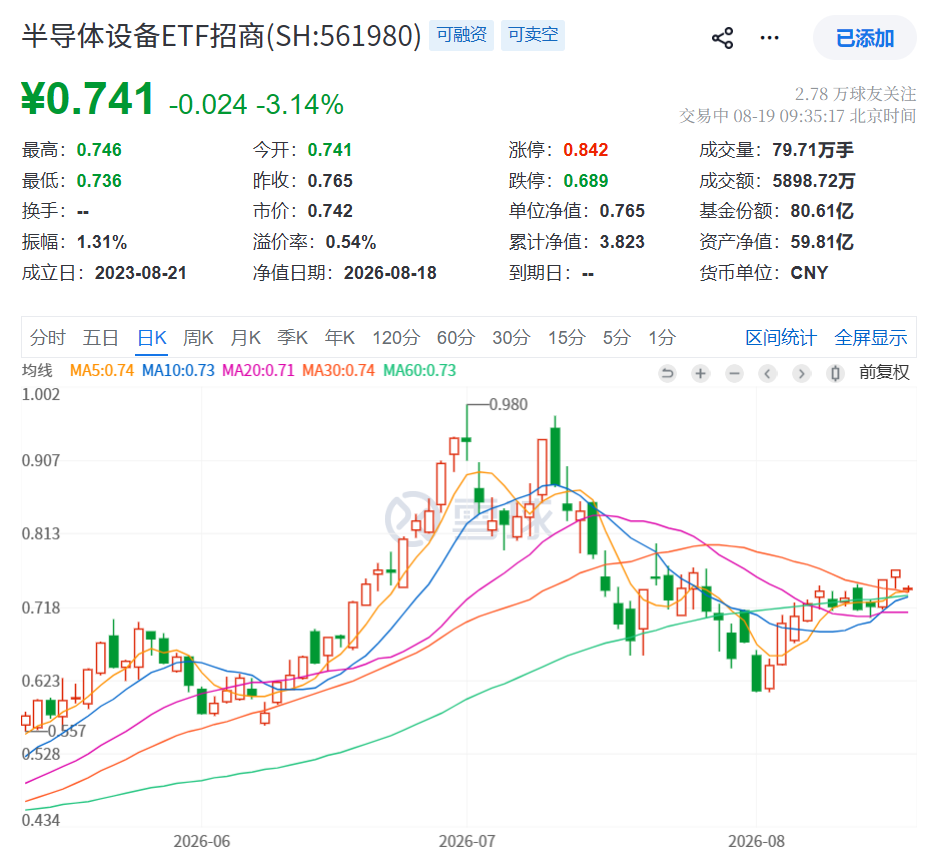Zoom in chart with plus icon

[700, 374]
